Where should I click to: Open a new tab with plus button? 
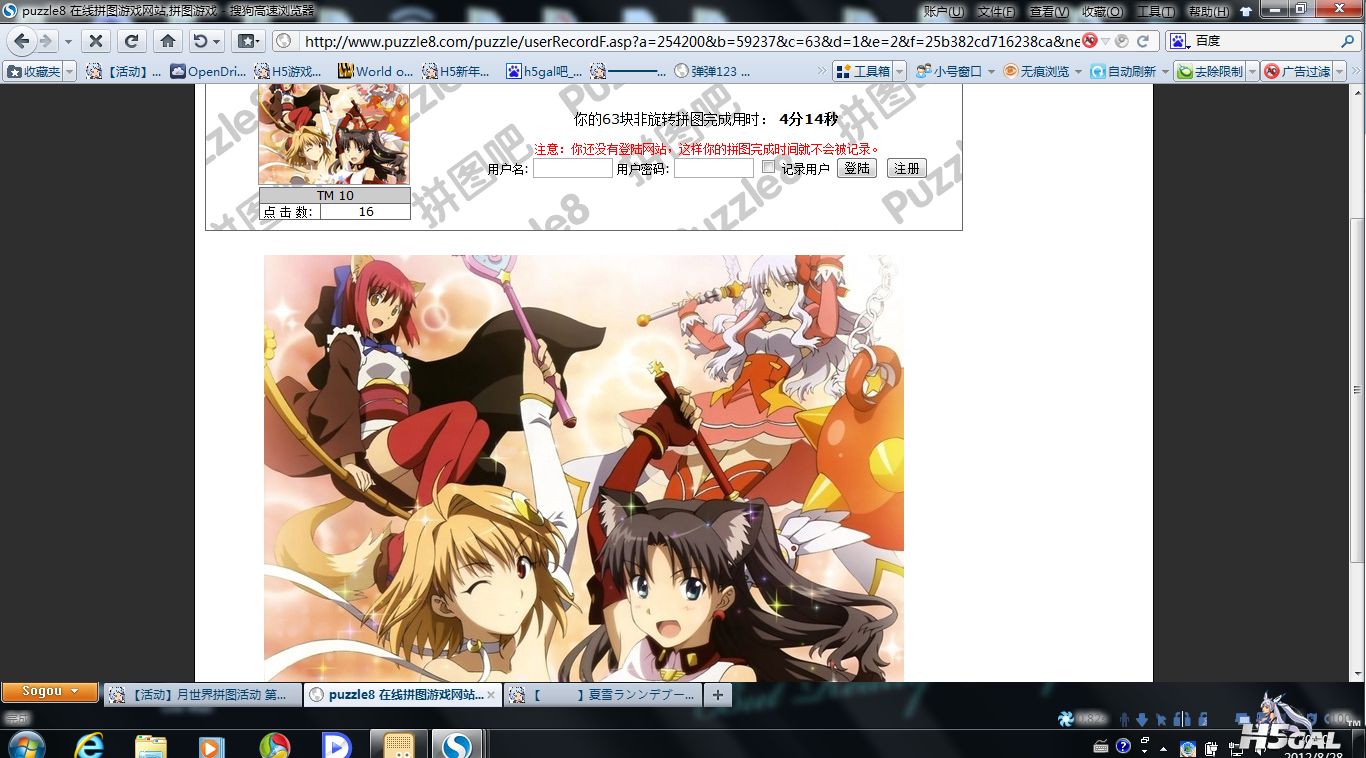718,694
